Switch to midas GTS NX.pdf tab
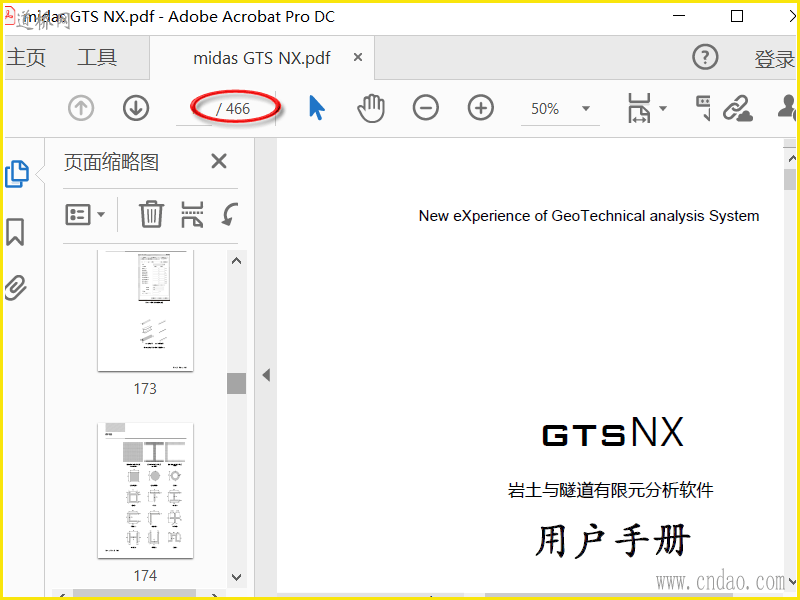Image resolution: width=800 pixels, height=600 pixels. (262, 58)
